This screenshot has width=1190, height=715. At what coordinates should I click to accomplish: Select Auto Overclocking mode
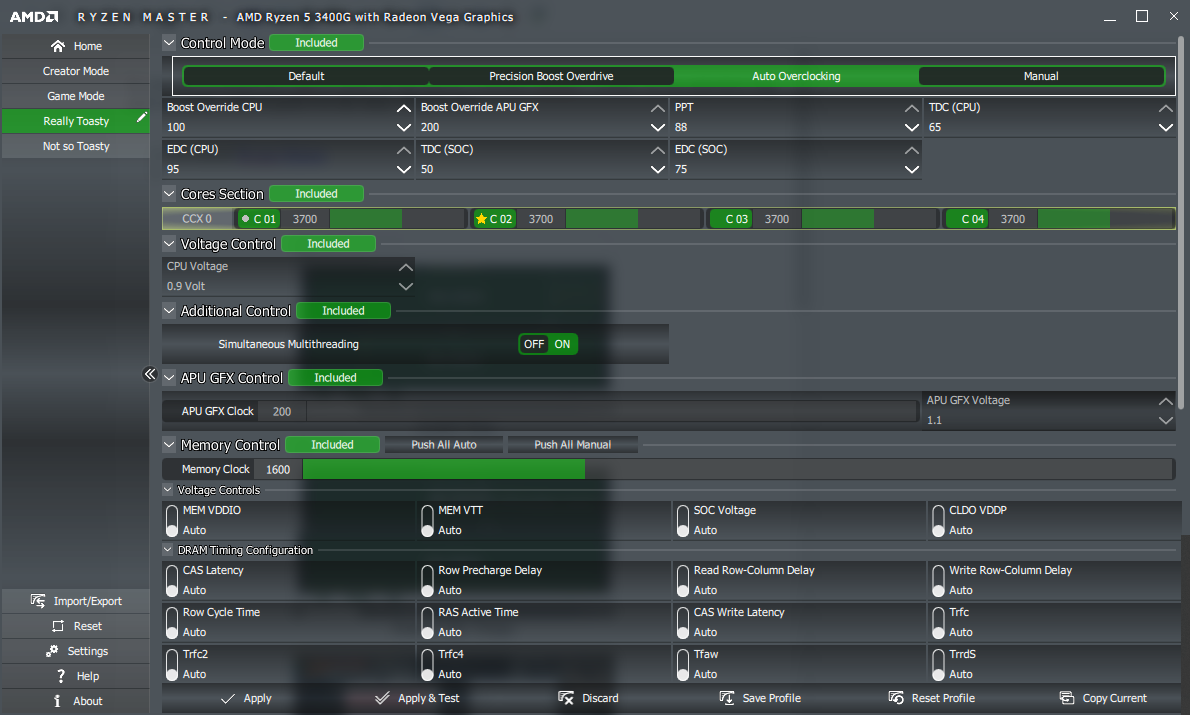point(796,76)
